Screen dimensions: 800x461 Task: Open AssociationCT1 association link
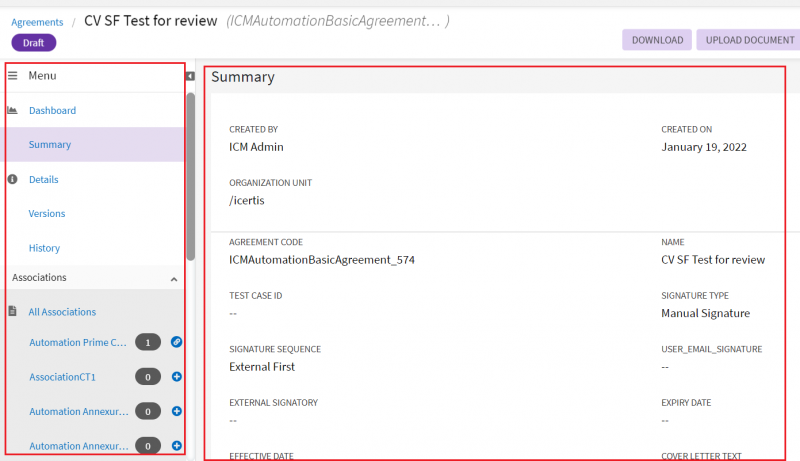click(x=69, y=377)
